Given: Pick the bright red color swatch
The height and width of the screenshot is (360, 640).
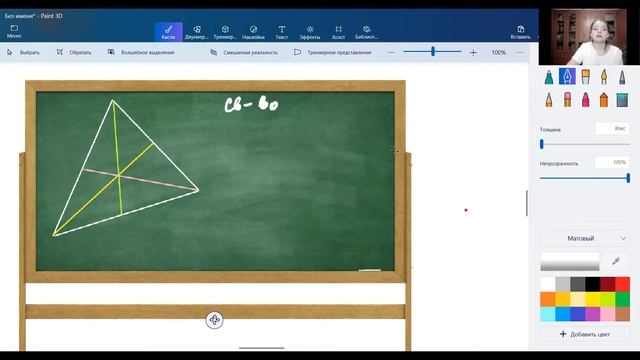Looking at the screenshot, I should tap(622, 284).
